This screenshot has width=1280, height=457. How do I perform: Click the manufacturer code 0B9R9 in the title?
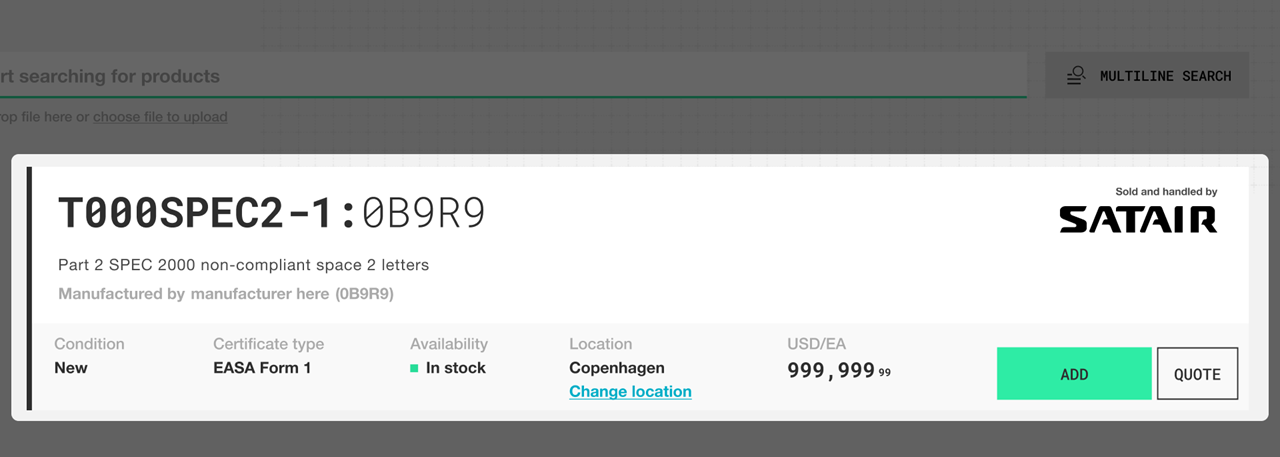424,214
